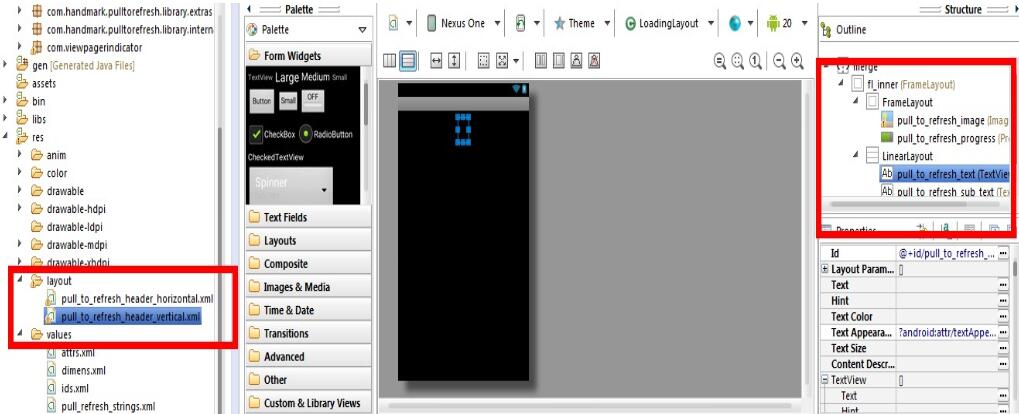This screenshot has height=414, width=1019.
Task: Open the dimens.xml file
Action: (x=75, y=370)
